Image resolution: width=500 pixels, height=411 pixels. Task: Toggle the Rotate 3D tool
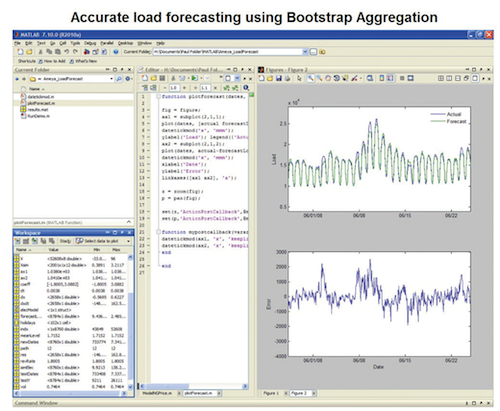(337, 78)
